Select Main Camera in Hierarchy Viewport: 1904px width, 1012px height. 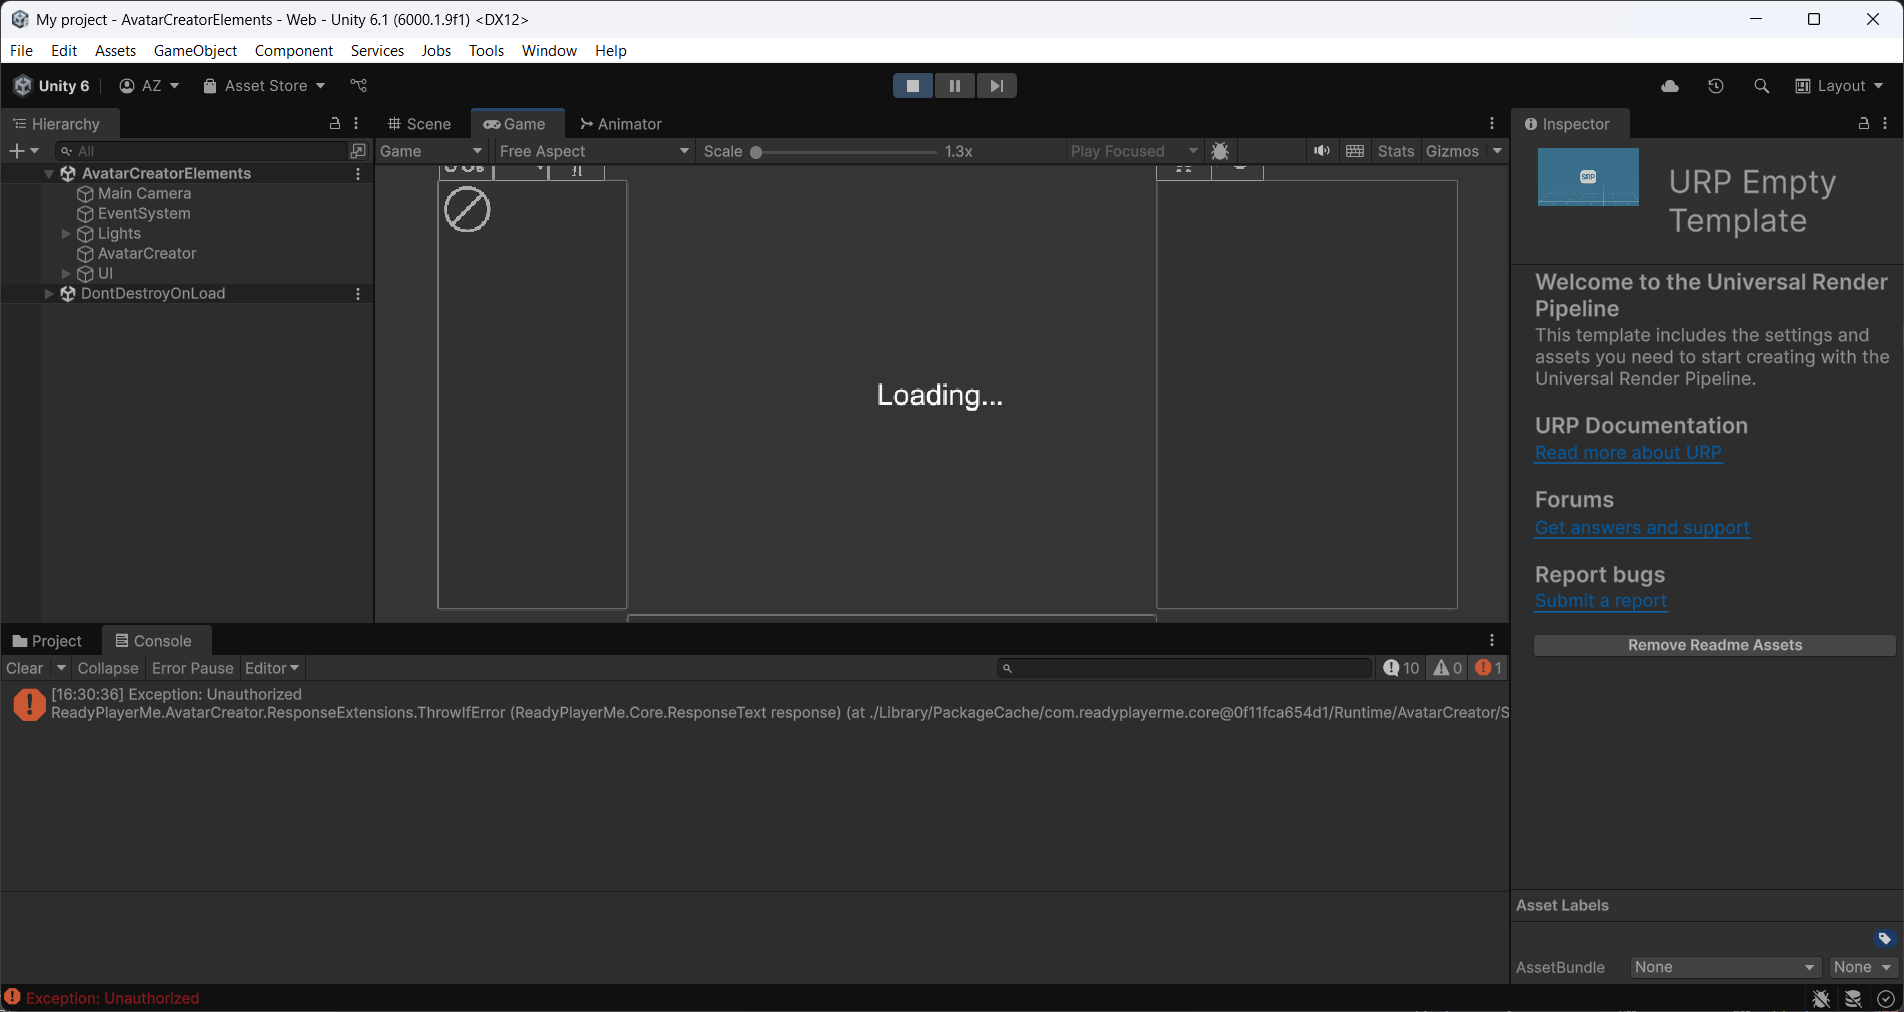tap(144, 194)
